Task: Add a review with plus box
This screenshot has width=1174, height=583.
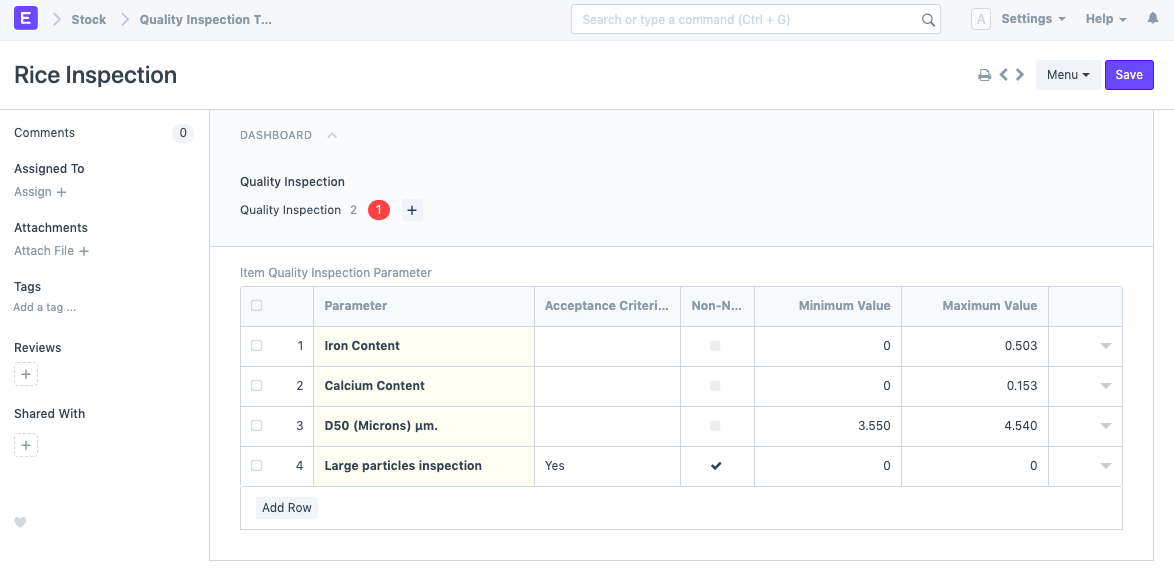Action: coord(25,374)
